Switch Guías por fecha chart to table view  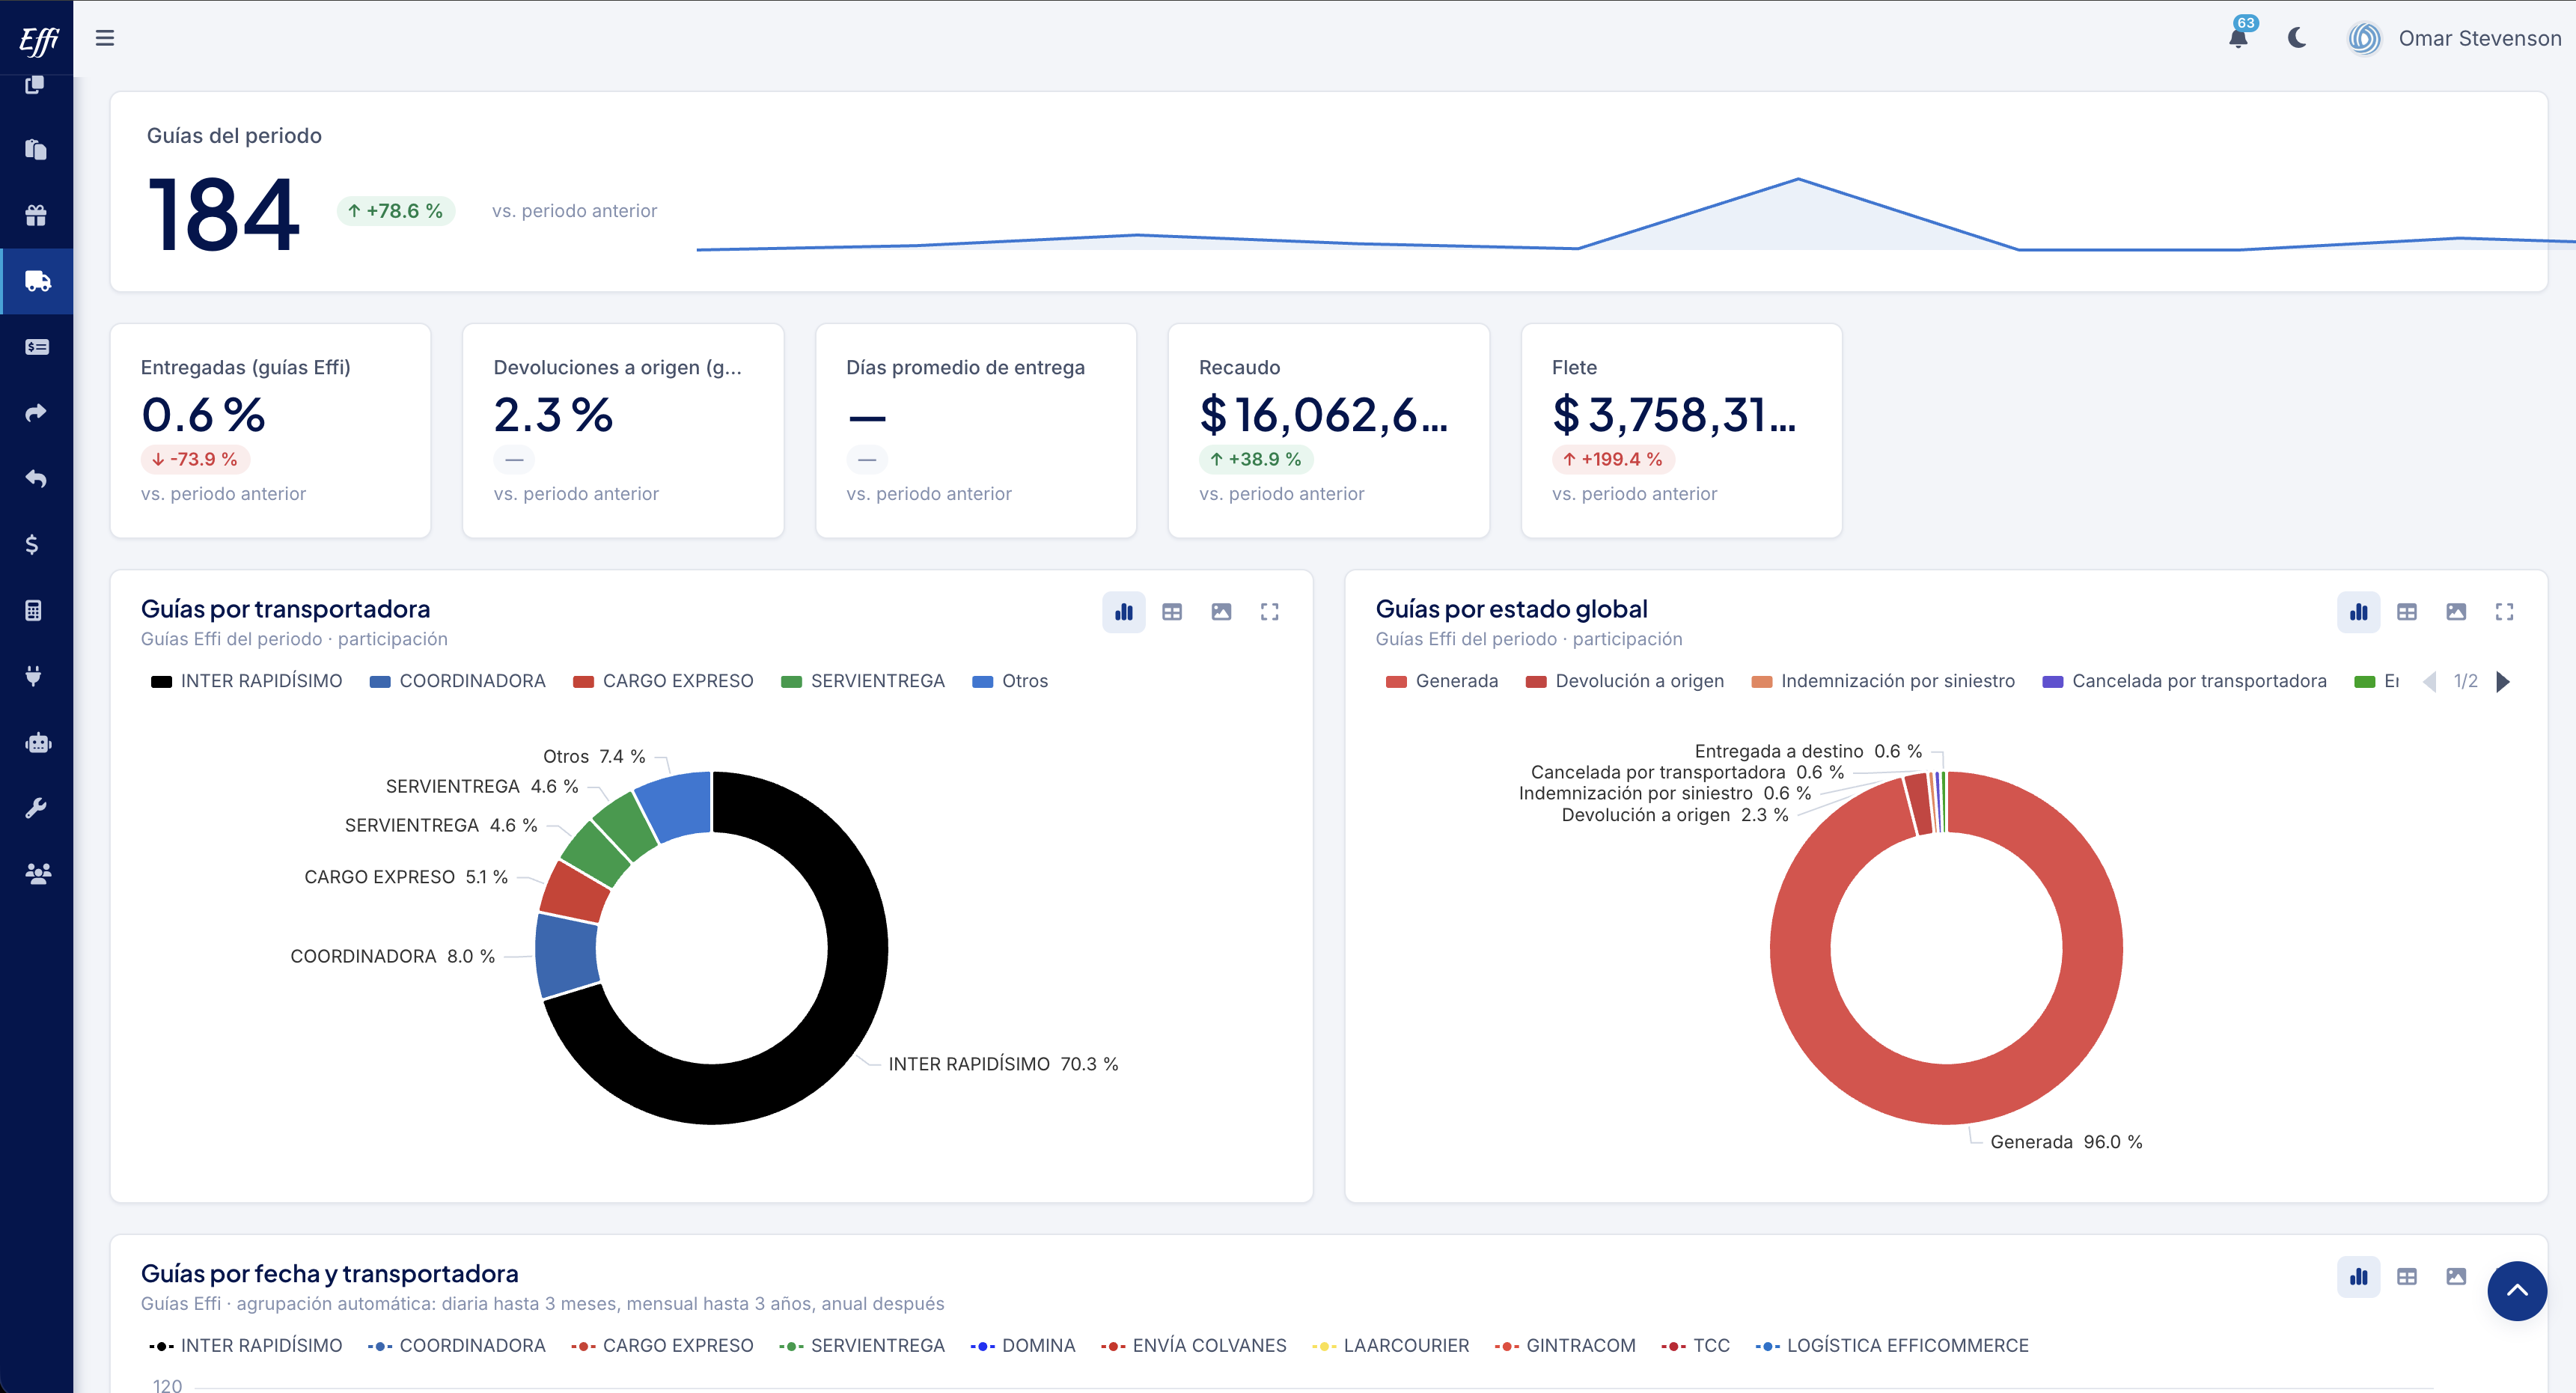click(x=2407, y=1277)
